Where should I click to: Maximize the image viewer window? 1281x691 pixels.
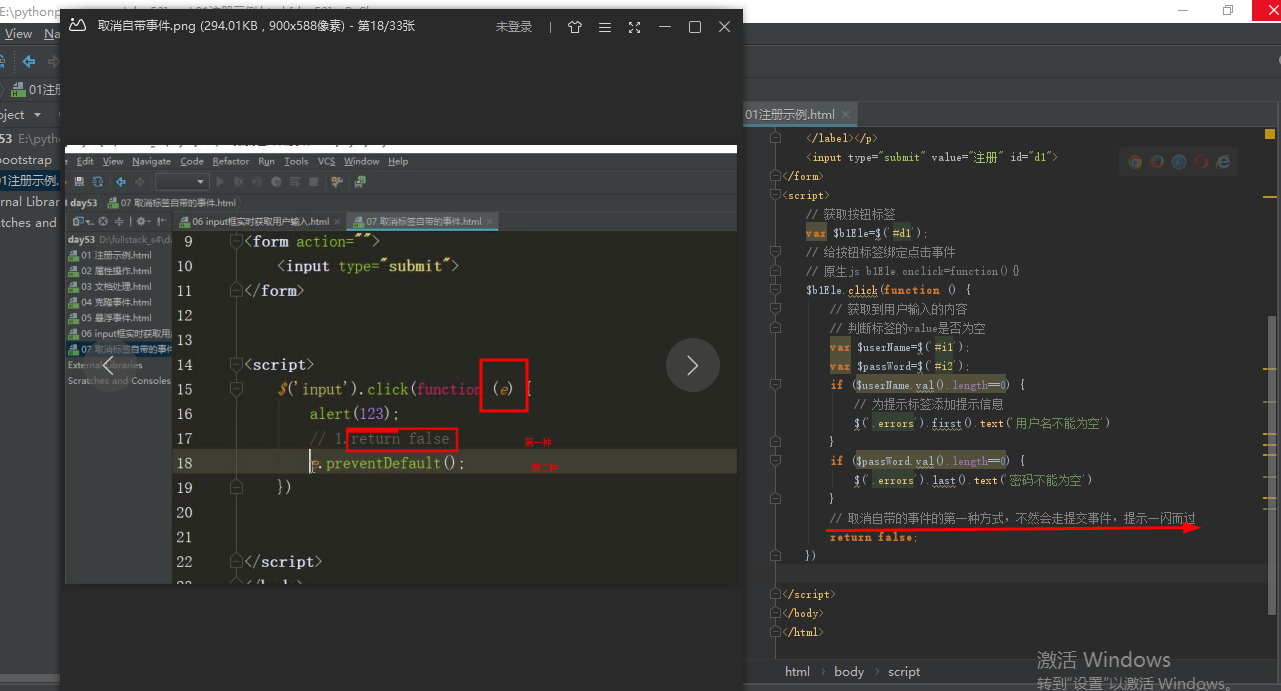(x=695, y=27)
